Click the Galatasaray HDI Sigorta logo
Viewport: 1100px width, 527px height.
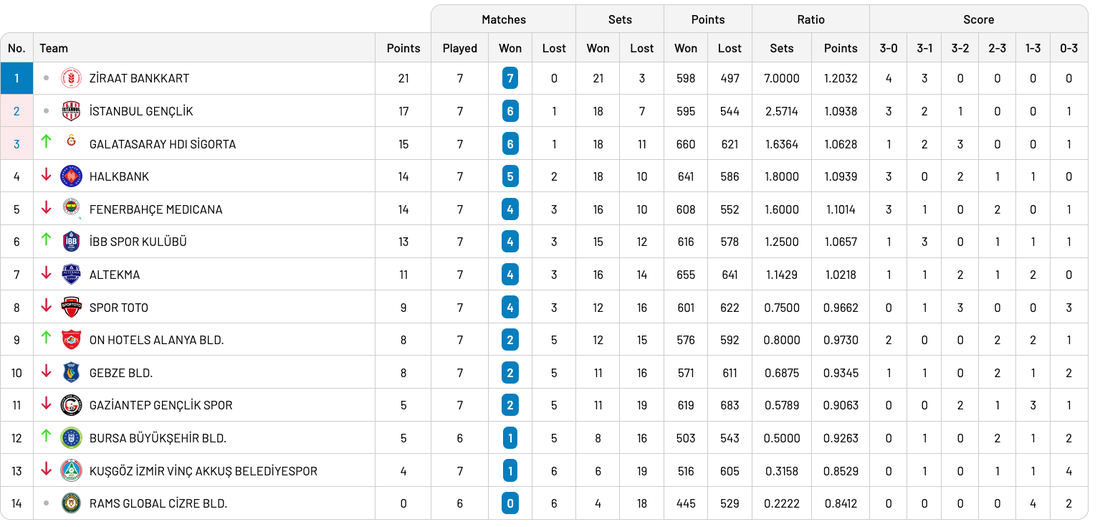click(x=71, y=144)
